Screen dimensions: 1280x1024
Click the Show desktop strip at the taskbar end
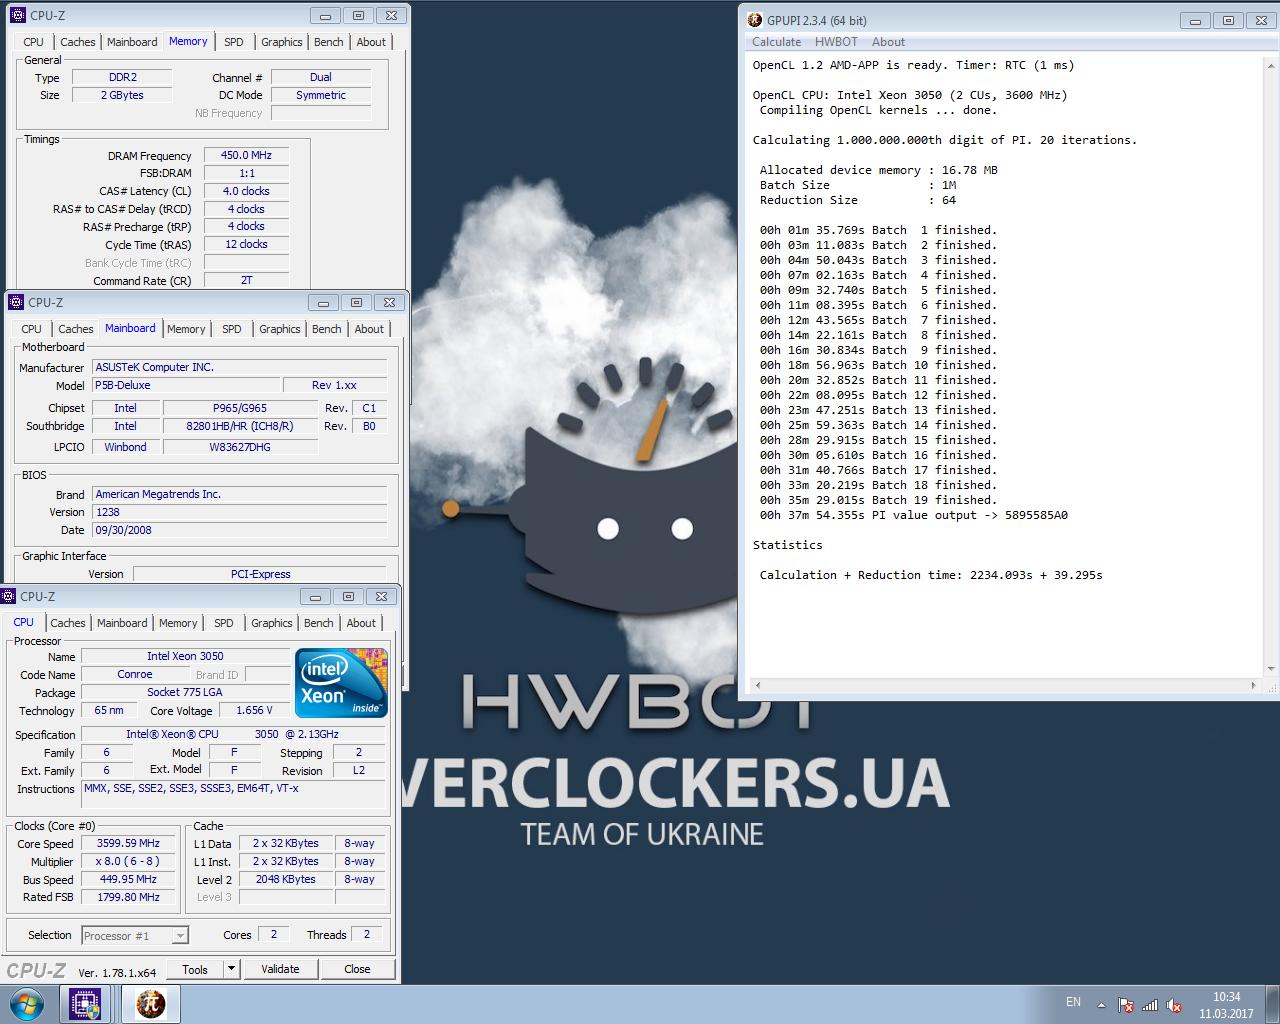[x=1272, y=1005]
